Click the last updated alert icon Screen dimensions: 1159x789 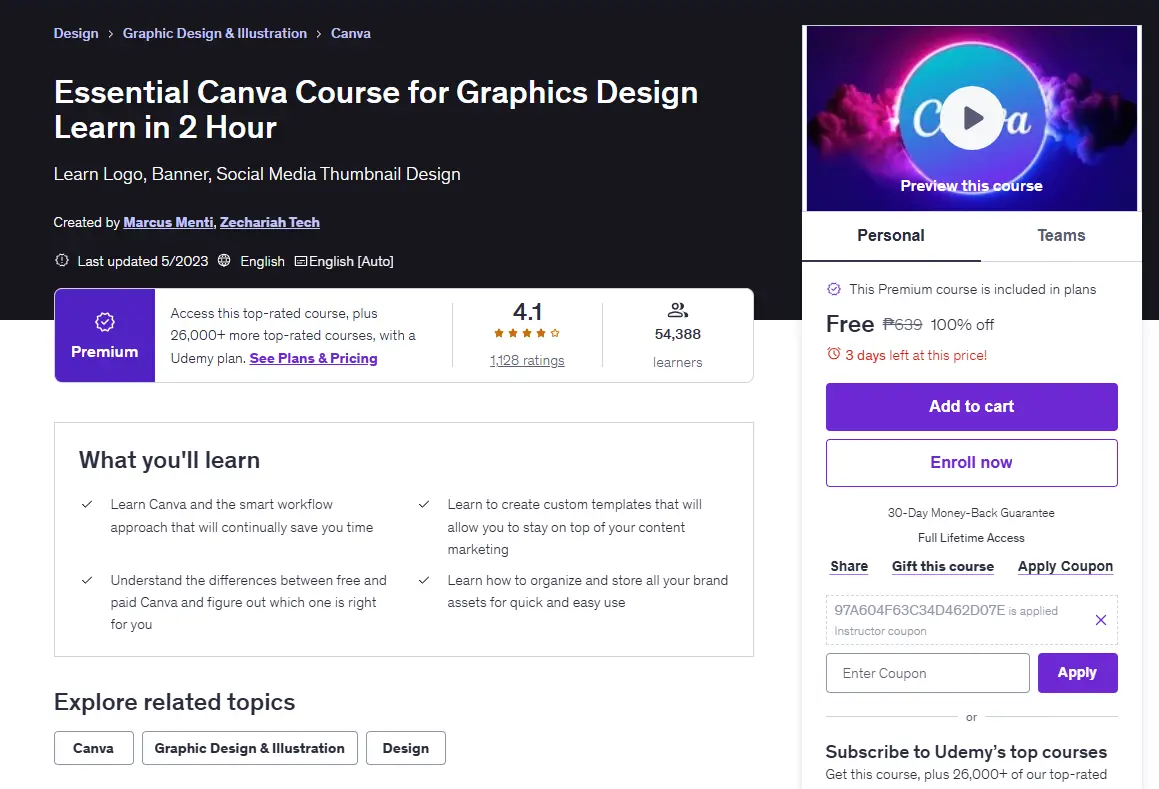tap(62, 260)
